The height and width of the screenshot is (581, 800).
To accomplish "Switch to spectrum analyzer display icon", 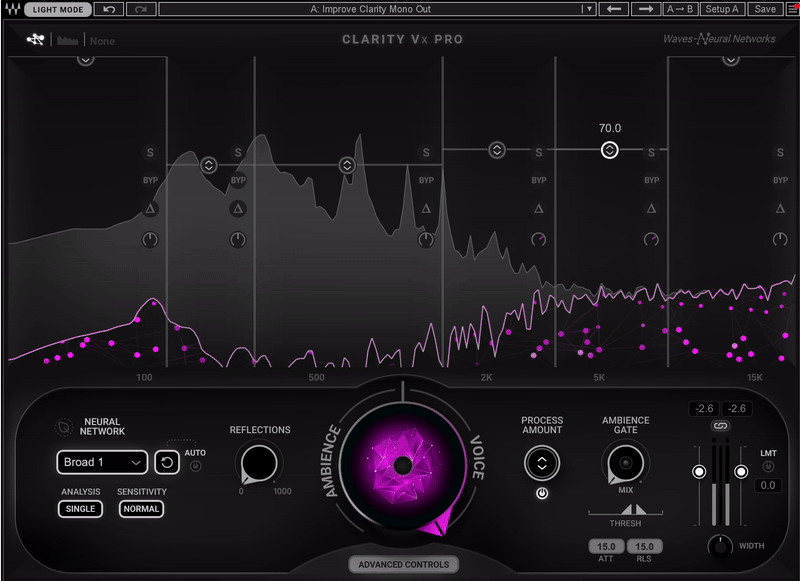I will 67,40.
